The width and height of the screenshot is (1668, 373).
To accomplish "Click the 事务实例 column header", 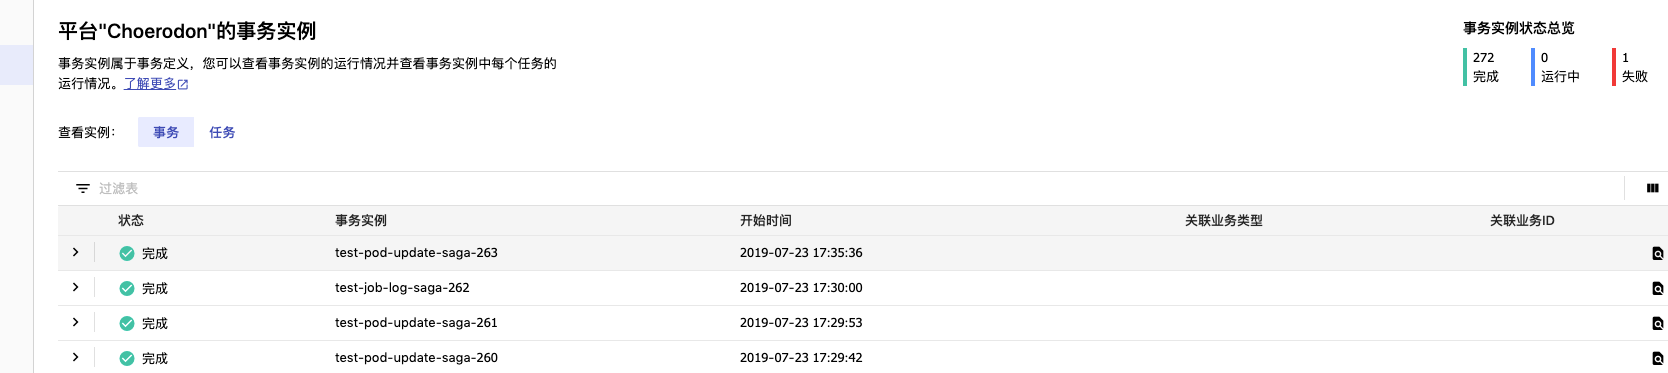I will pyautogui.click(x=361, y=221).
